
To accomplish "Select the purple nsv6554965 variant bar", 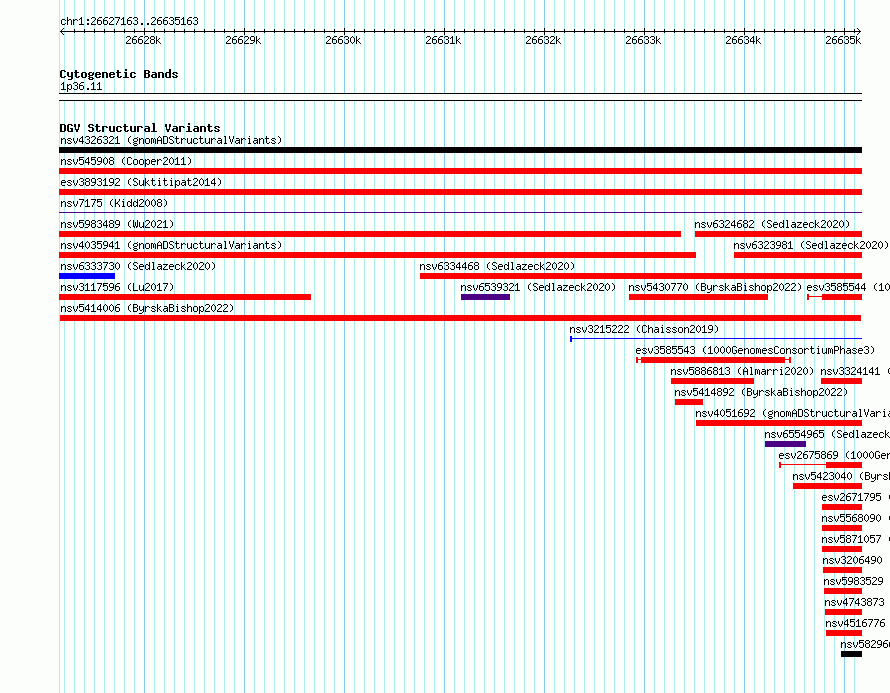I will [x=786, y=444].
